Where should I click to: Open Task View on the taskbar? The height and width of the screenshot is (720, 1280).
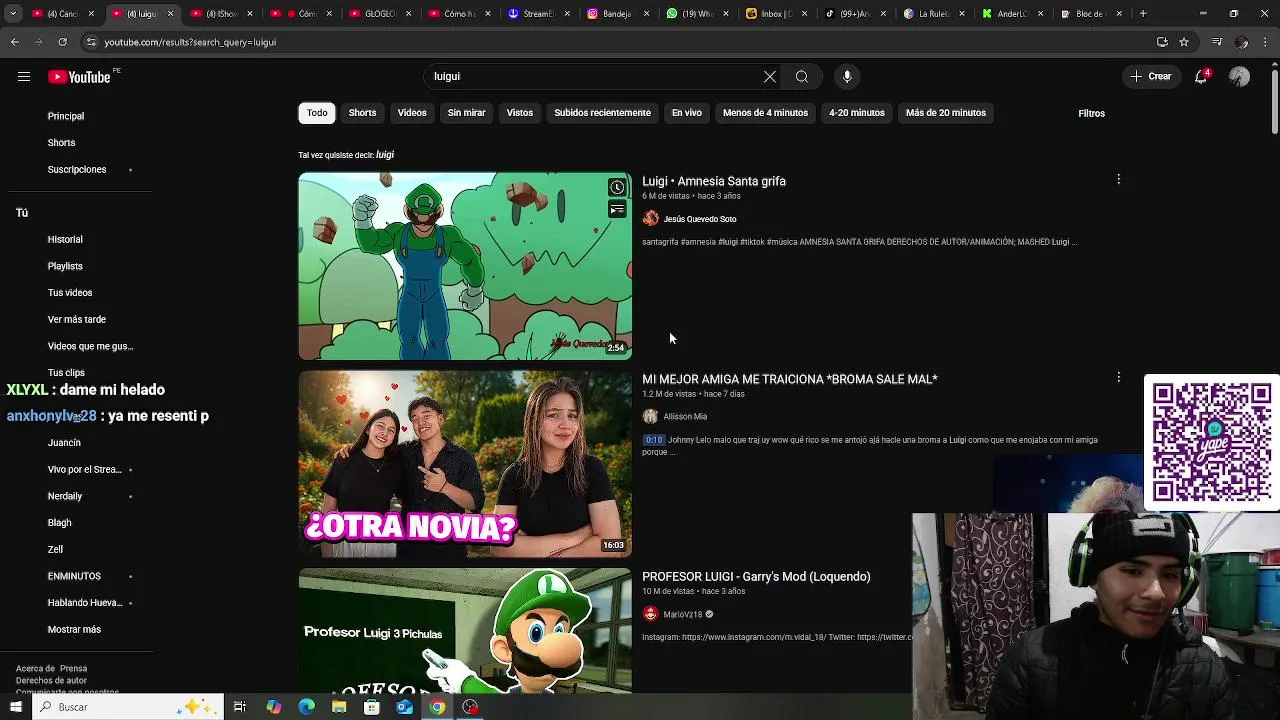(x=240, y=707)
